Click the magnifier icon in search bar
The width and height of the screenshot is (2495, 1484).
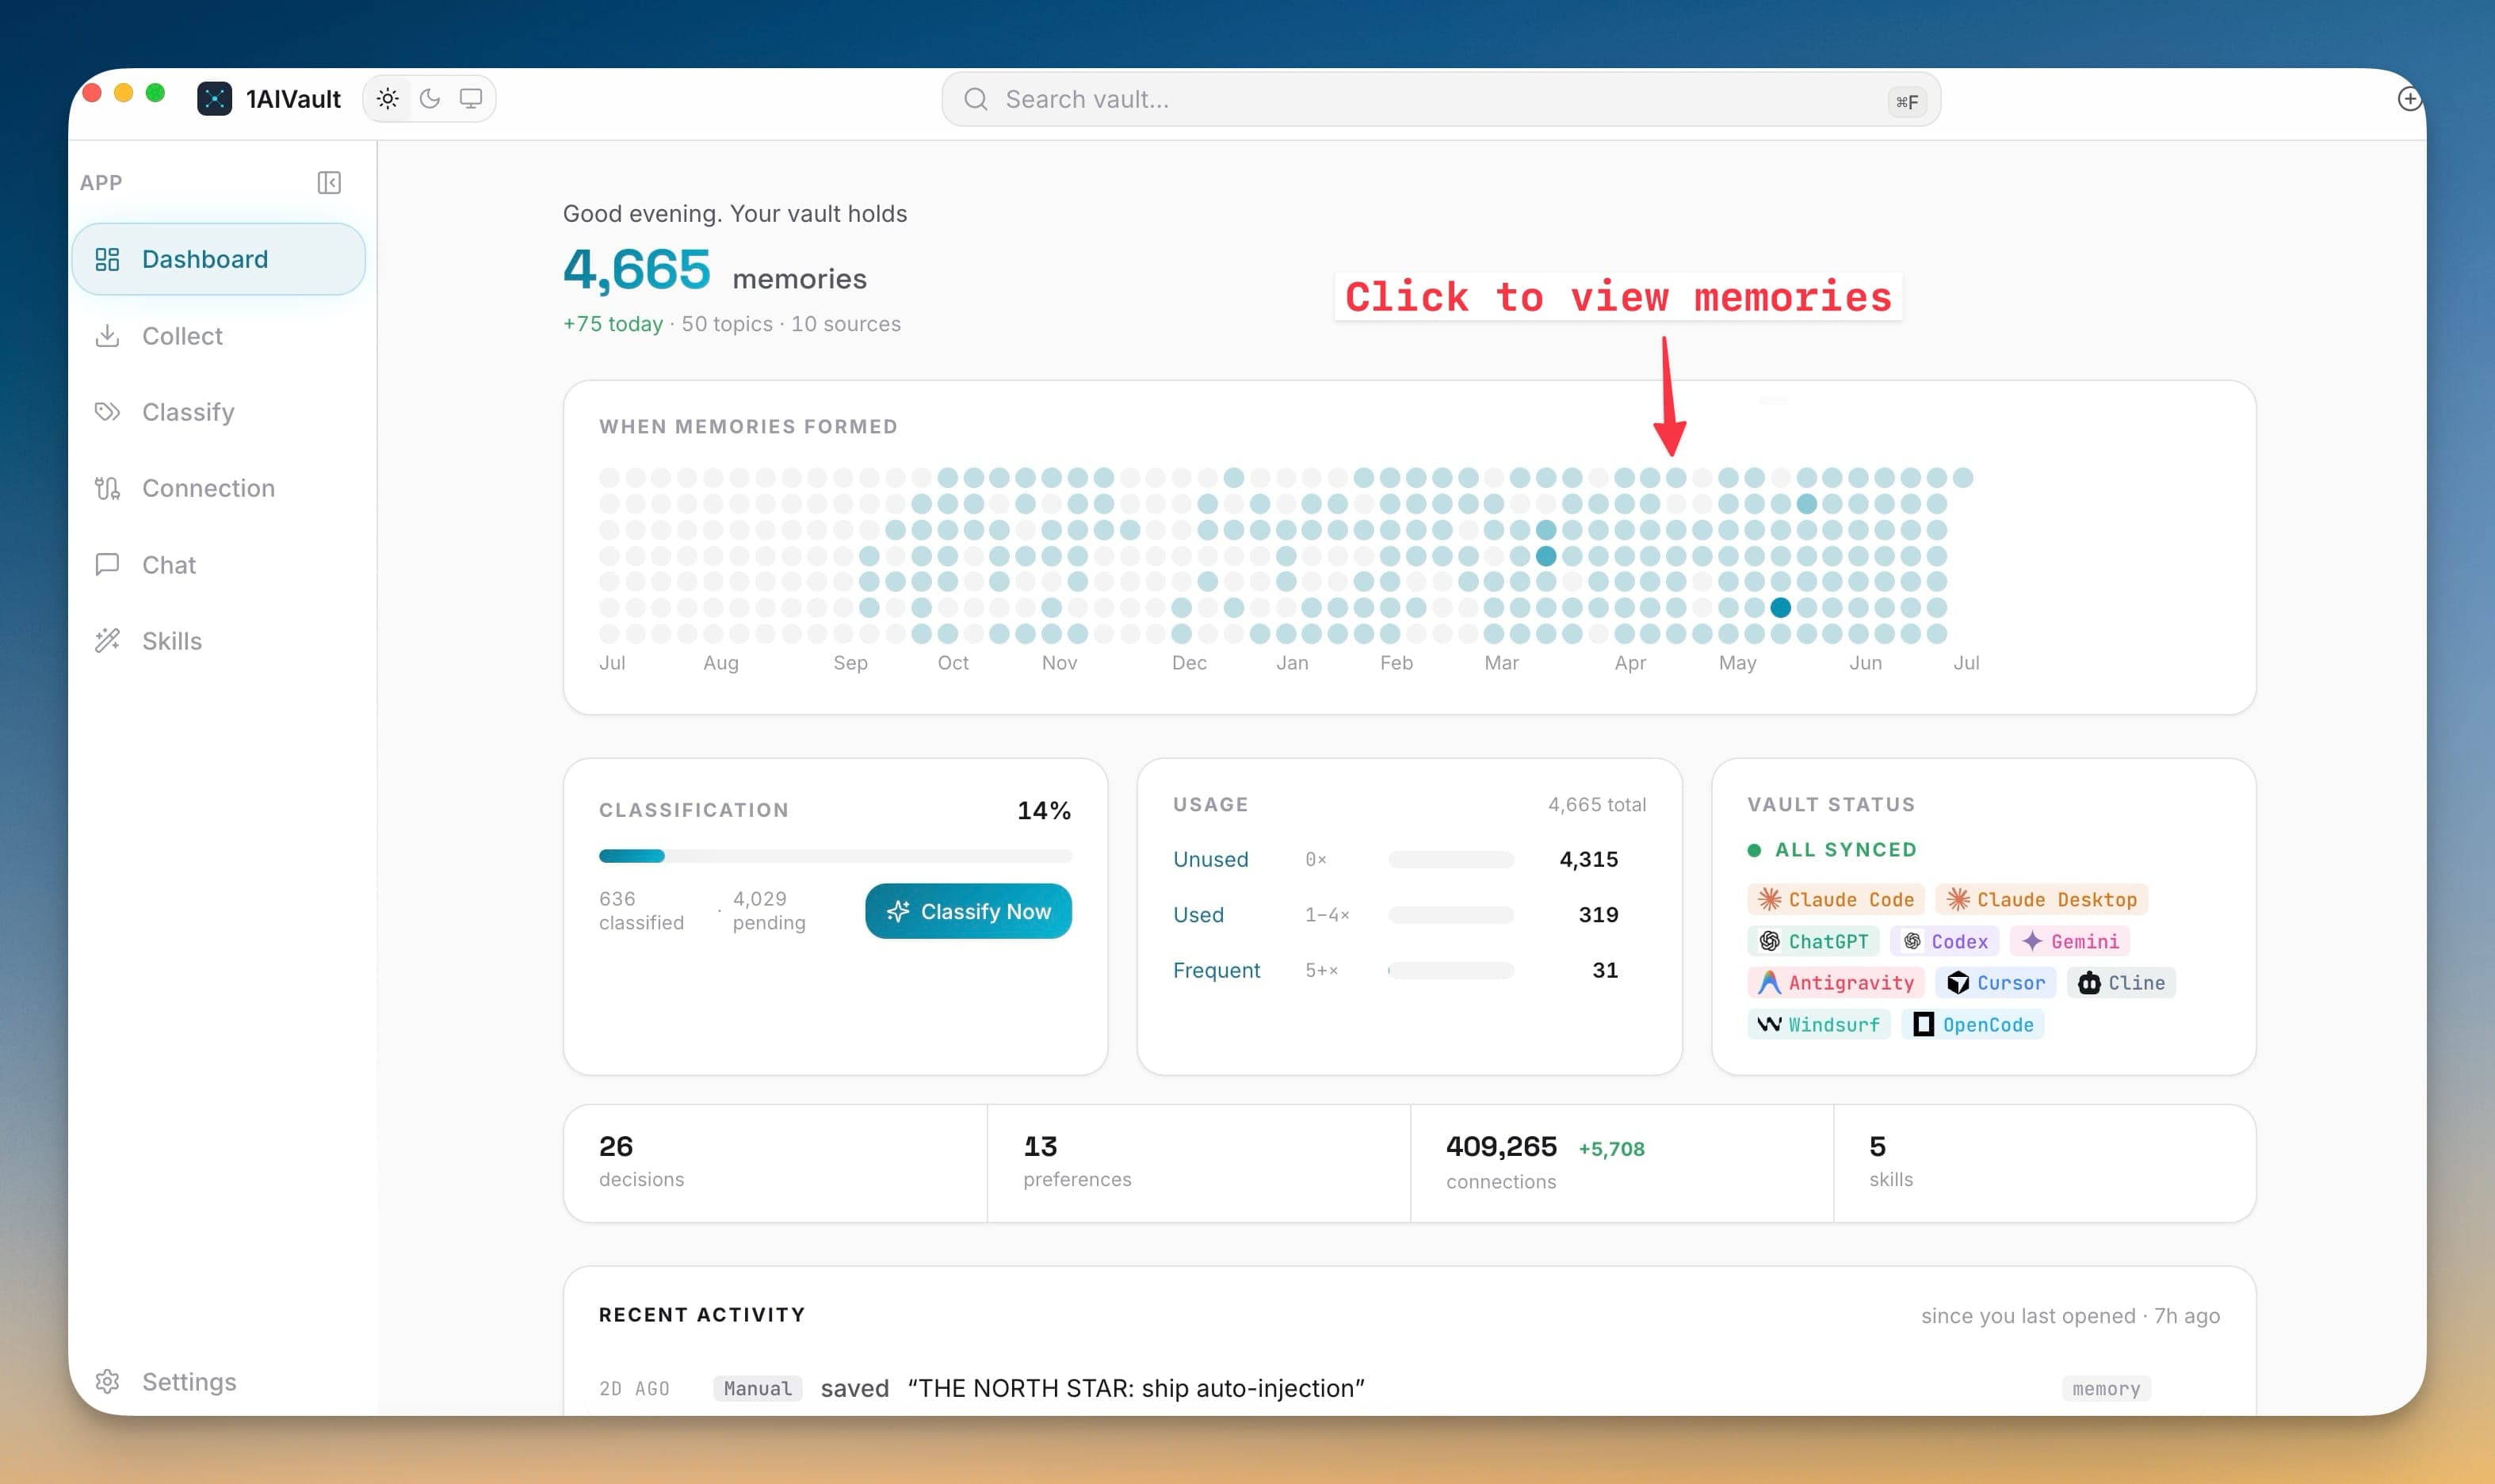coord(976,99)
